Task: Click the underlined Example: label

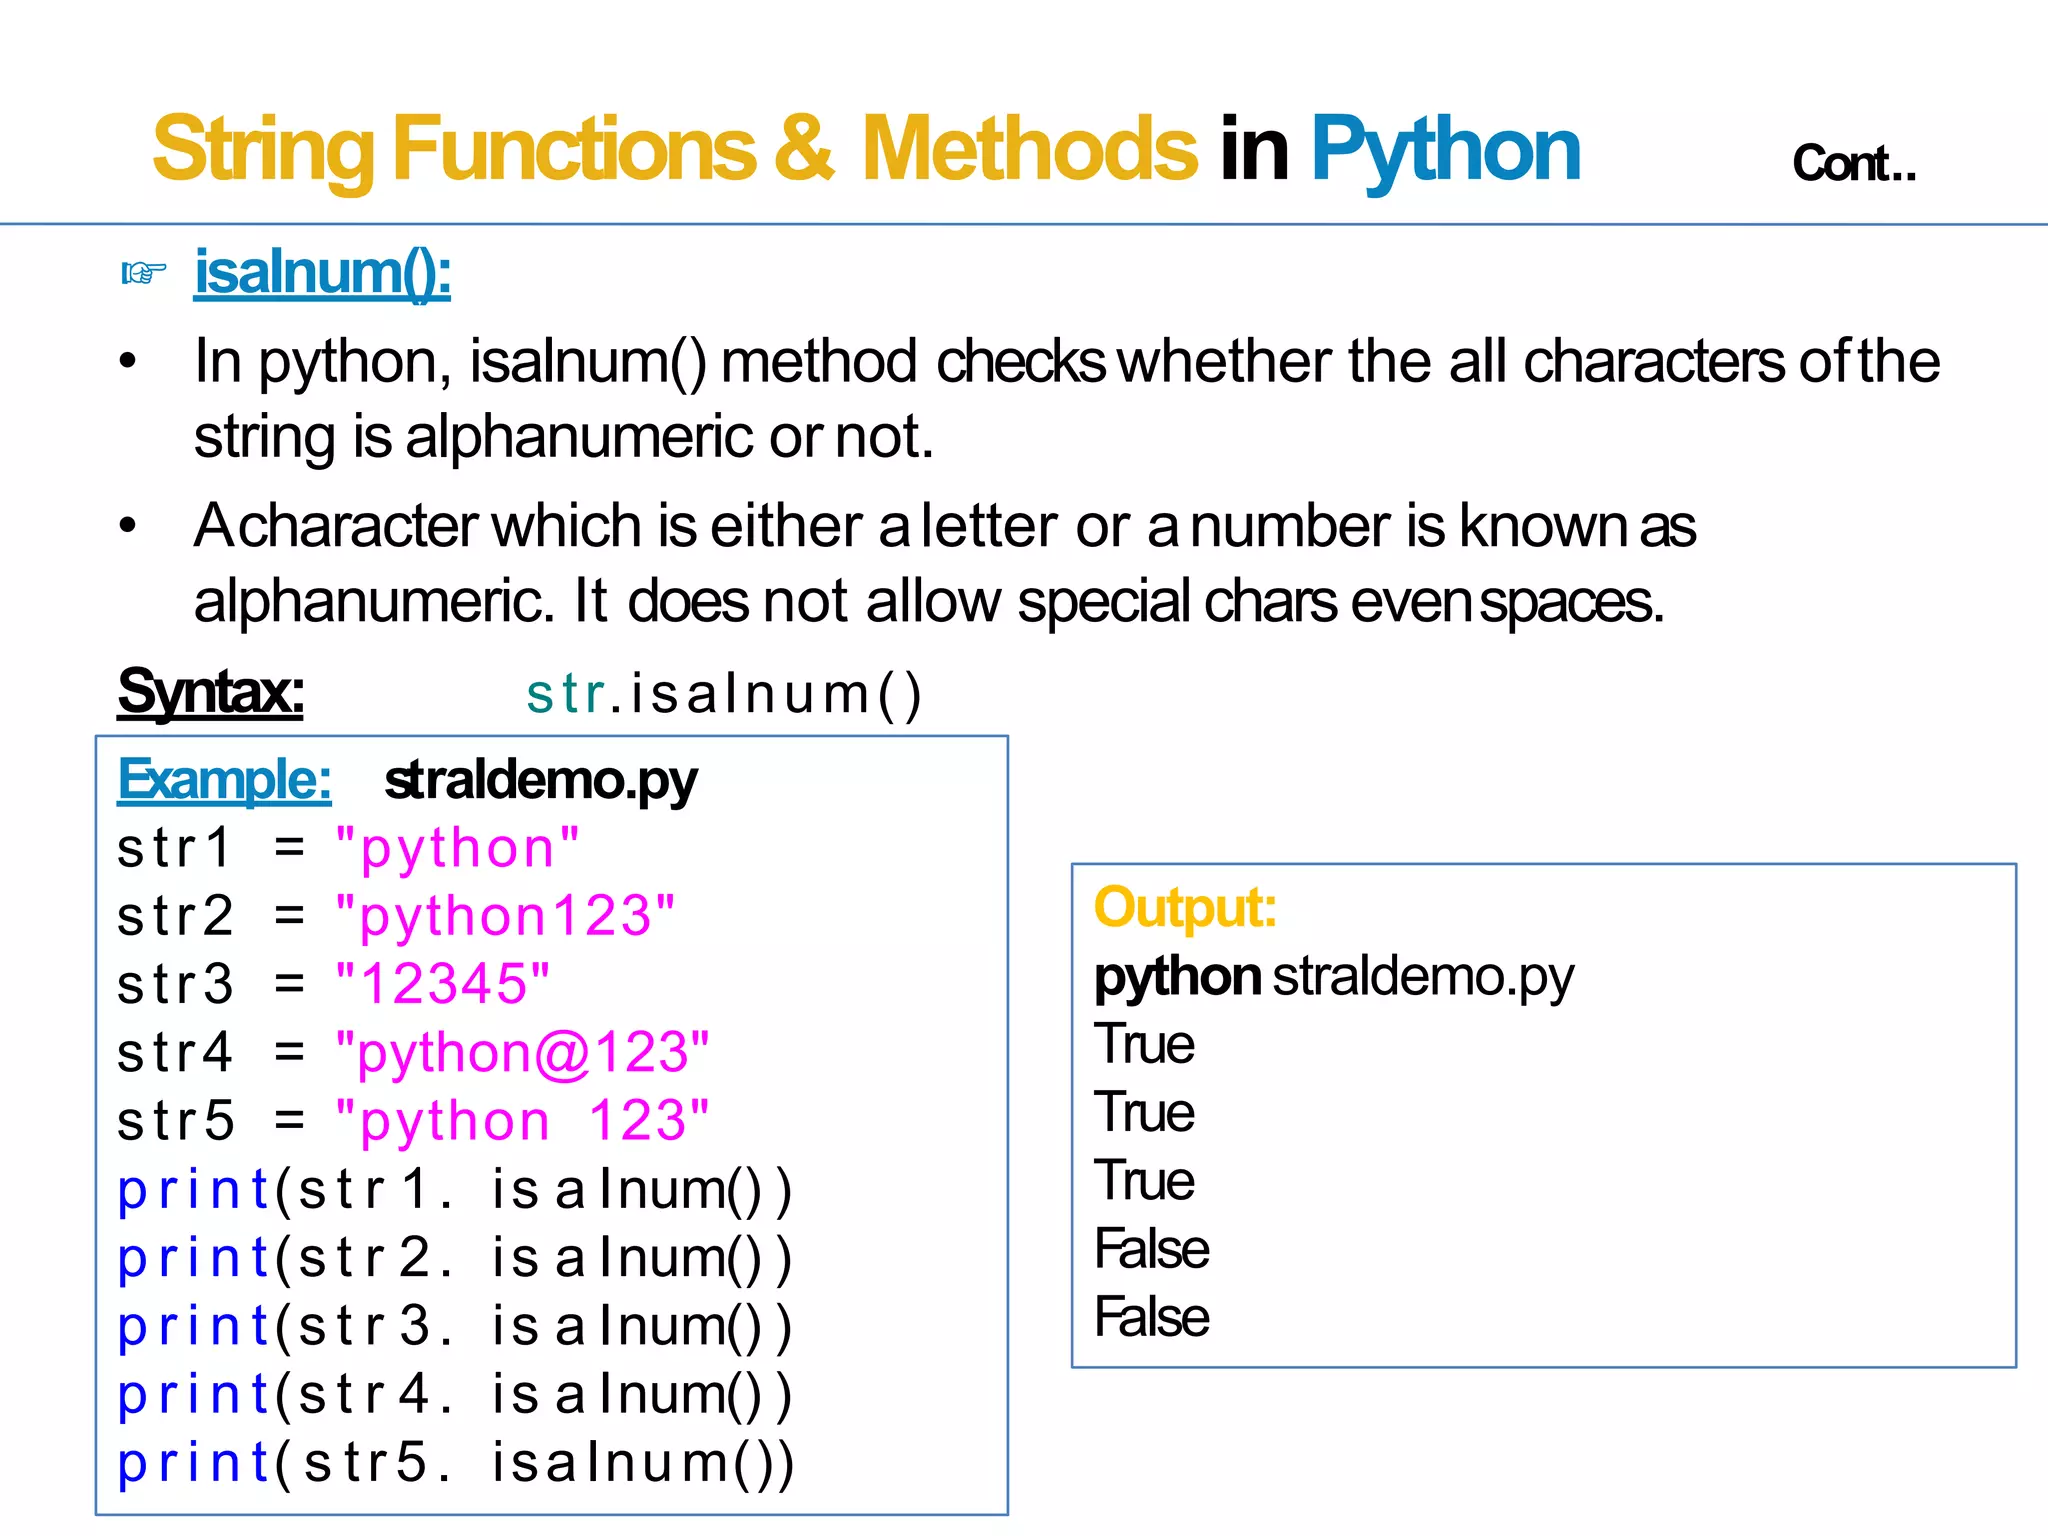Action: 224,779
